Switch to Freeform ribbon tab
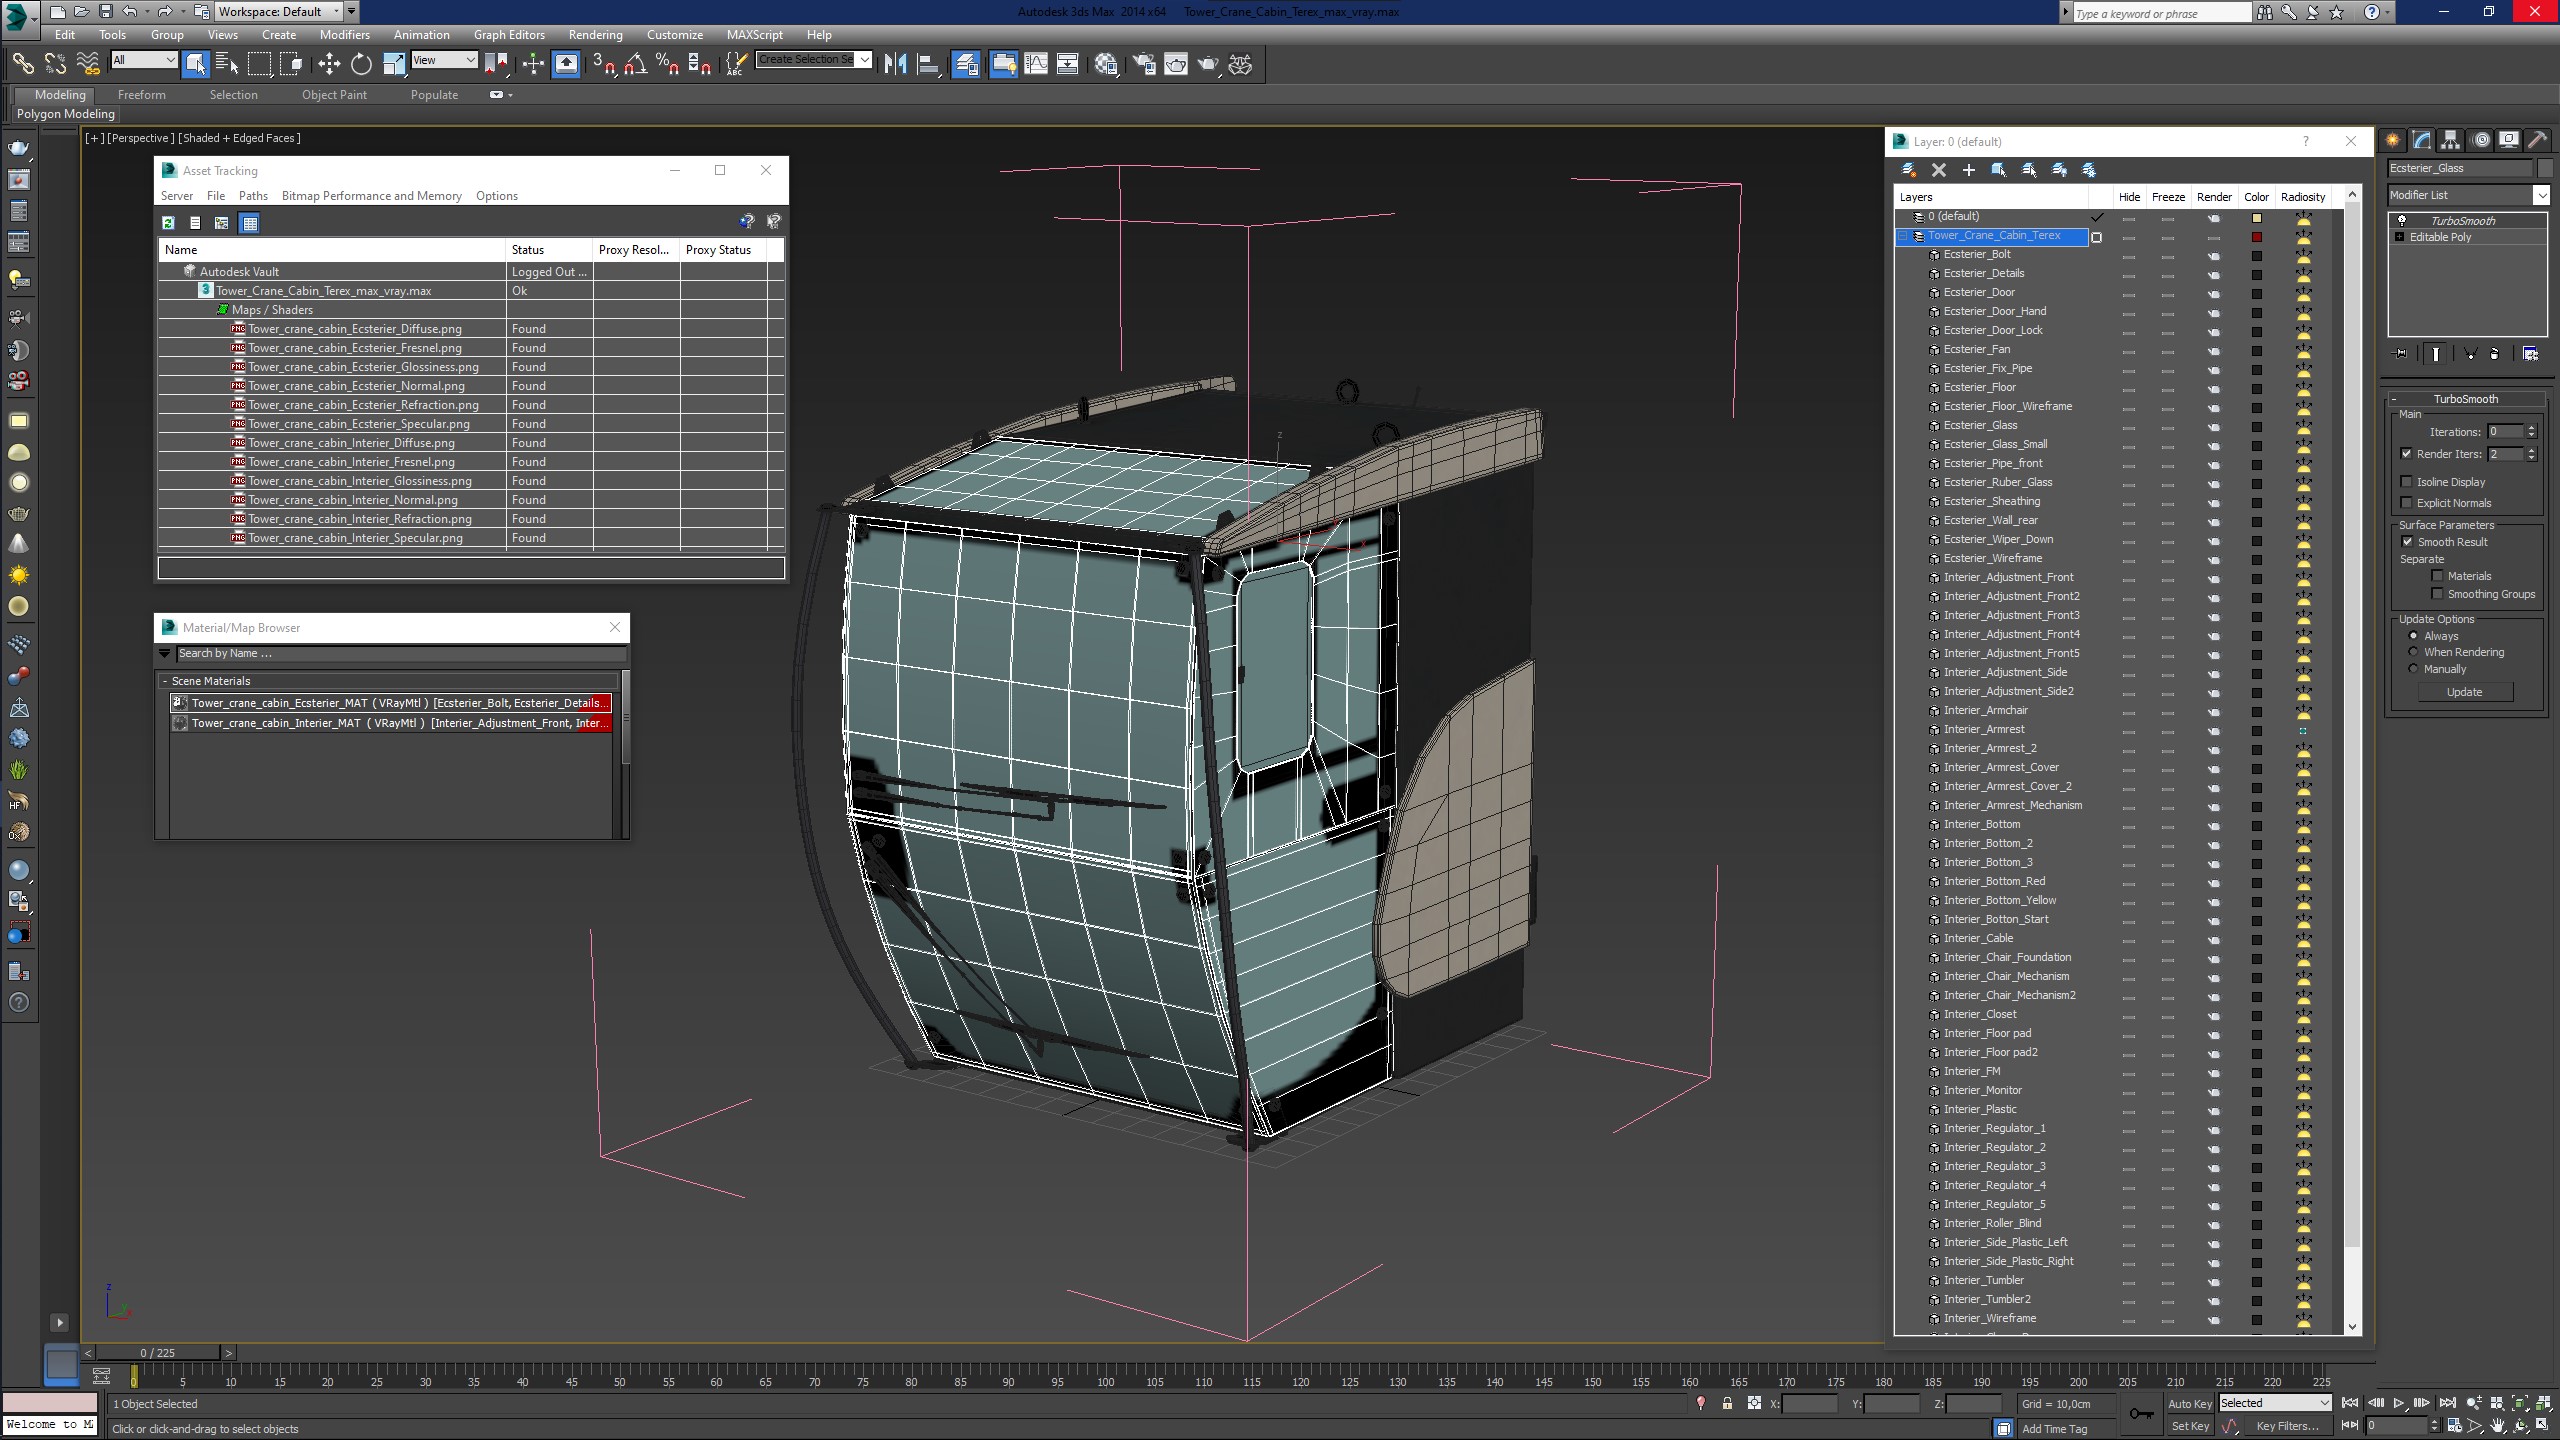This screenshot has width=2560, height=1440. (x=141, y=95)
